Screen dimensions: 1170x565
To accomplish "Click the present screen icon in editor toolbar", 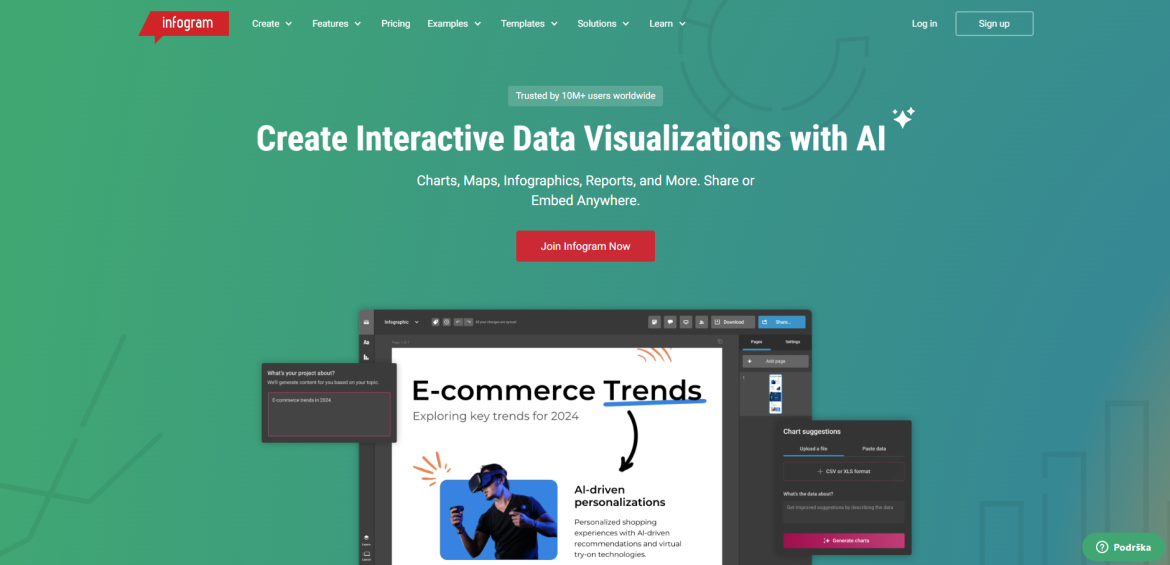I will pyautogui.click(x=686, y=322).
